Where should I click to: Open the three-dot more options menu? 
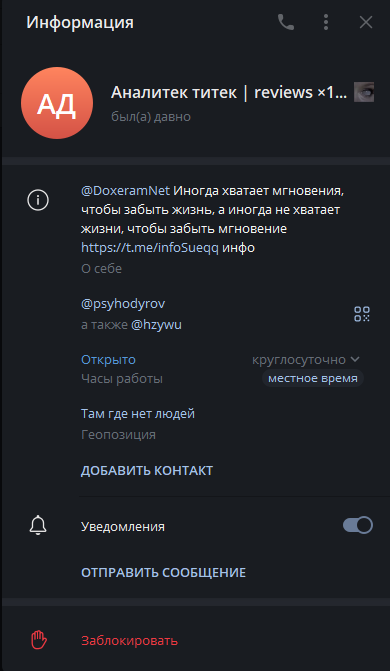pos(326,22)
